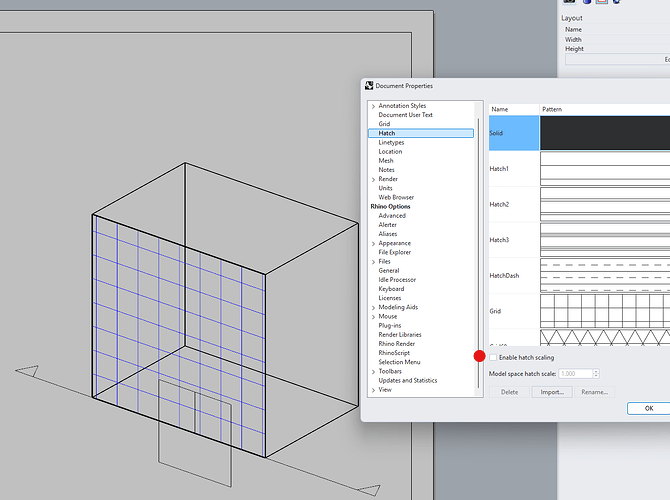
Task: Confirm dialog with OK button
Action: pyautogui.click(x=649, y=409)
